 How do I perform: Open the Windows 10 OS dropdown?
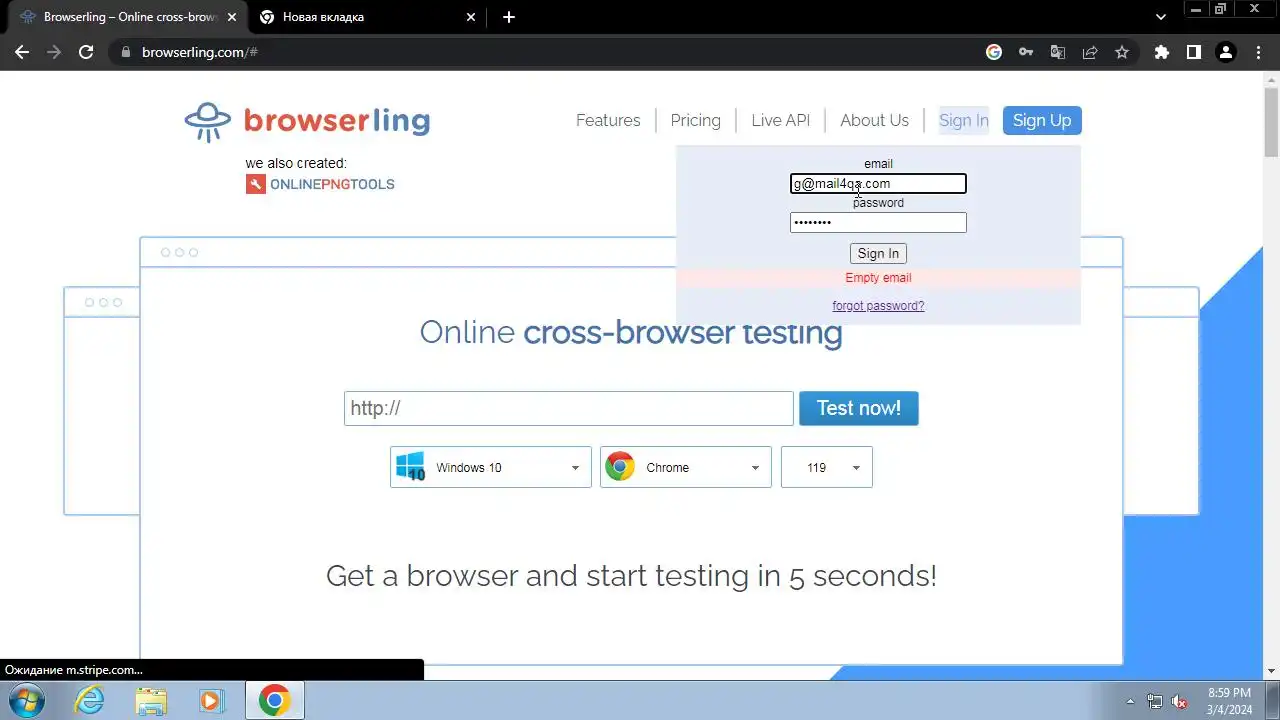[491, 467]
